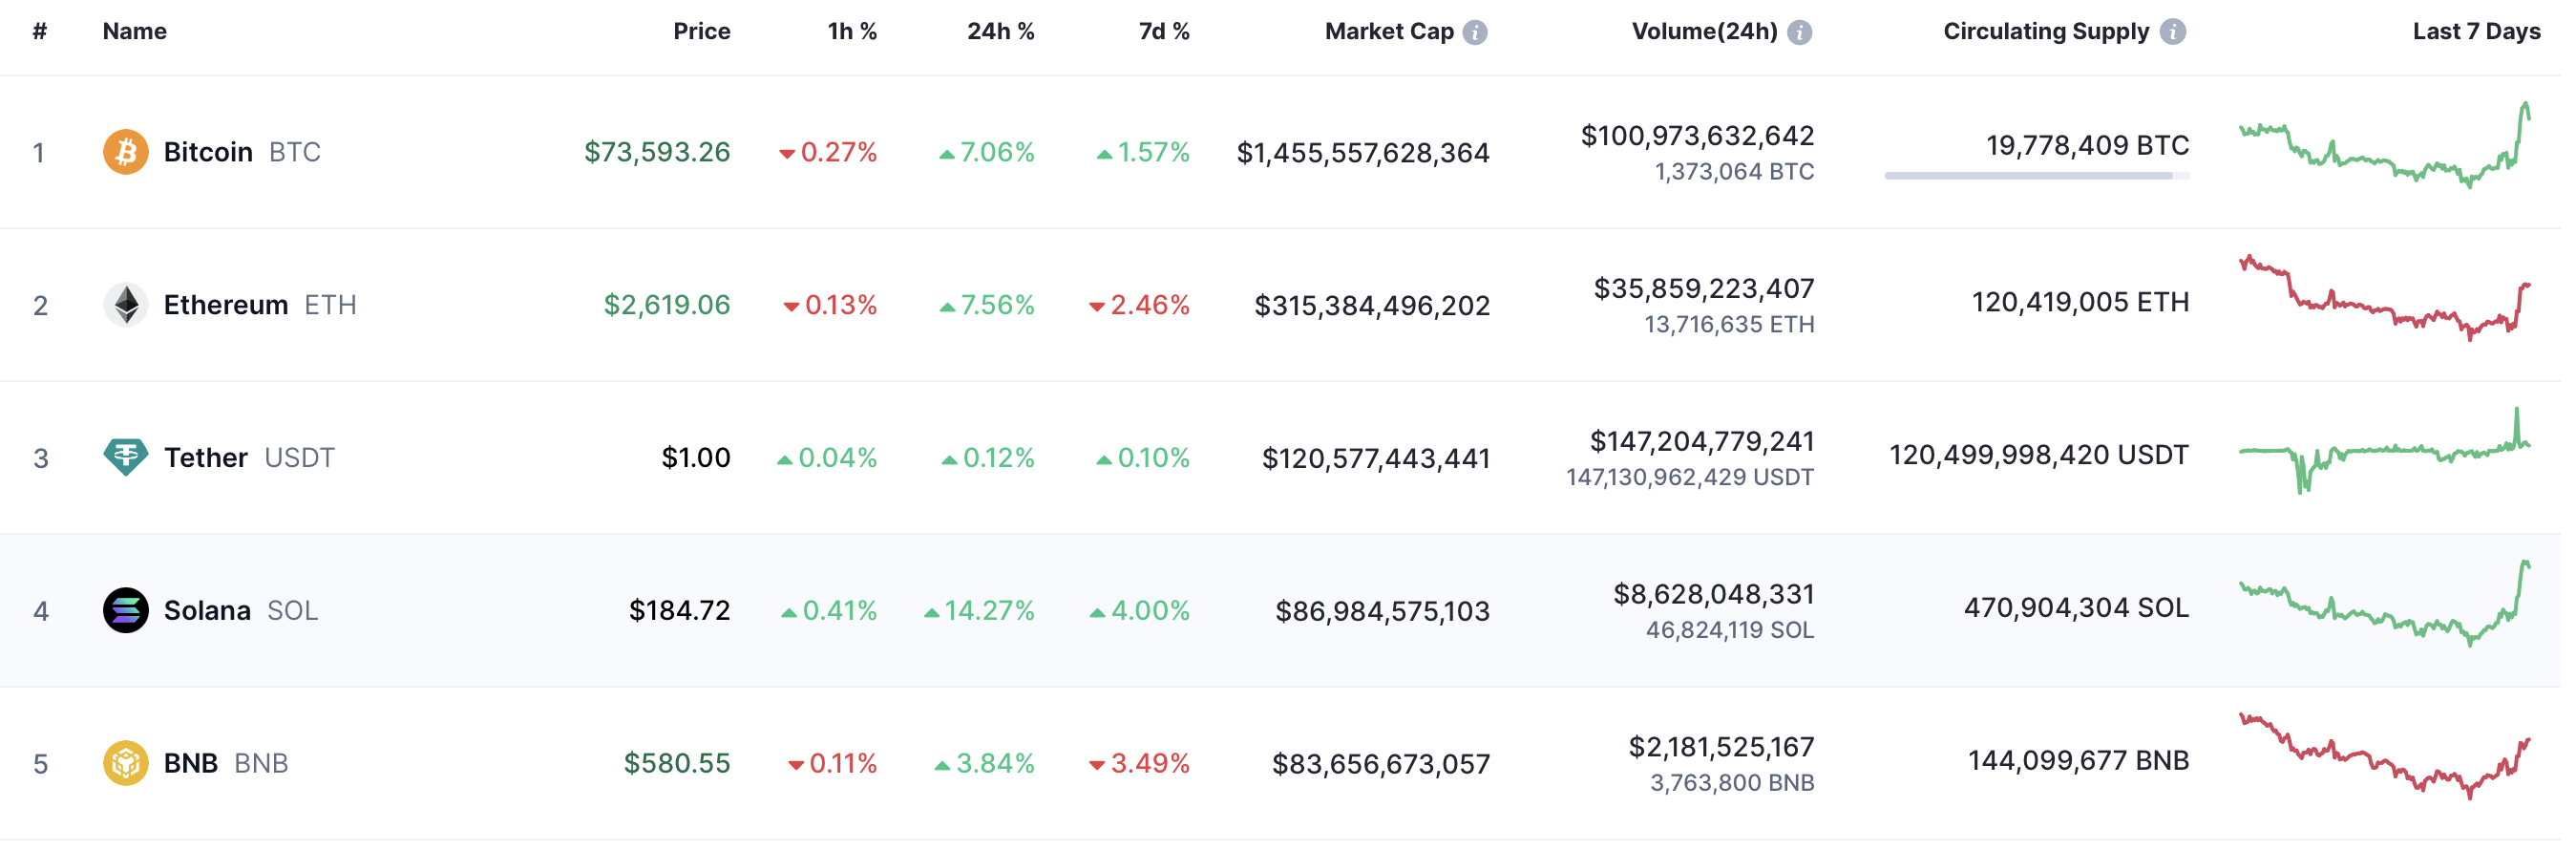
Task: Click the Bitcoin orange logo icon
Action: point(126,152)
